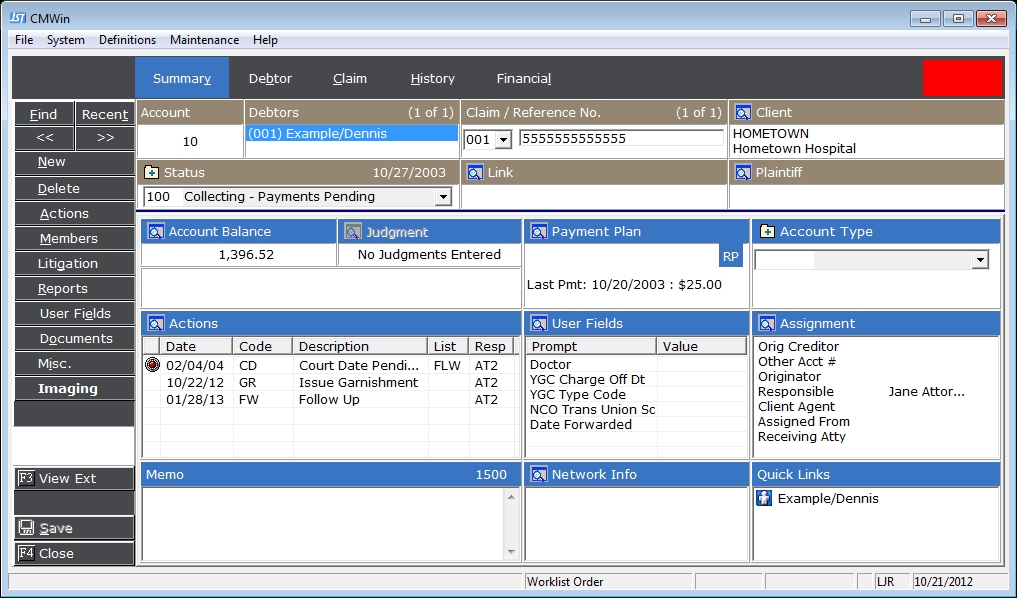Toggle the red marker on 02/04/04 action
The width and height of the screenshot is (1017, 598).
(152, 365)
